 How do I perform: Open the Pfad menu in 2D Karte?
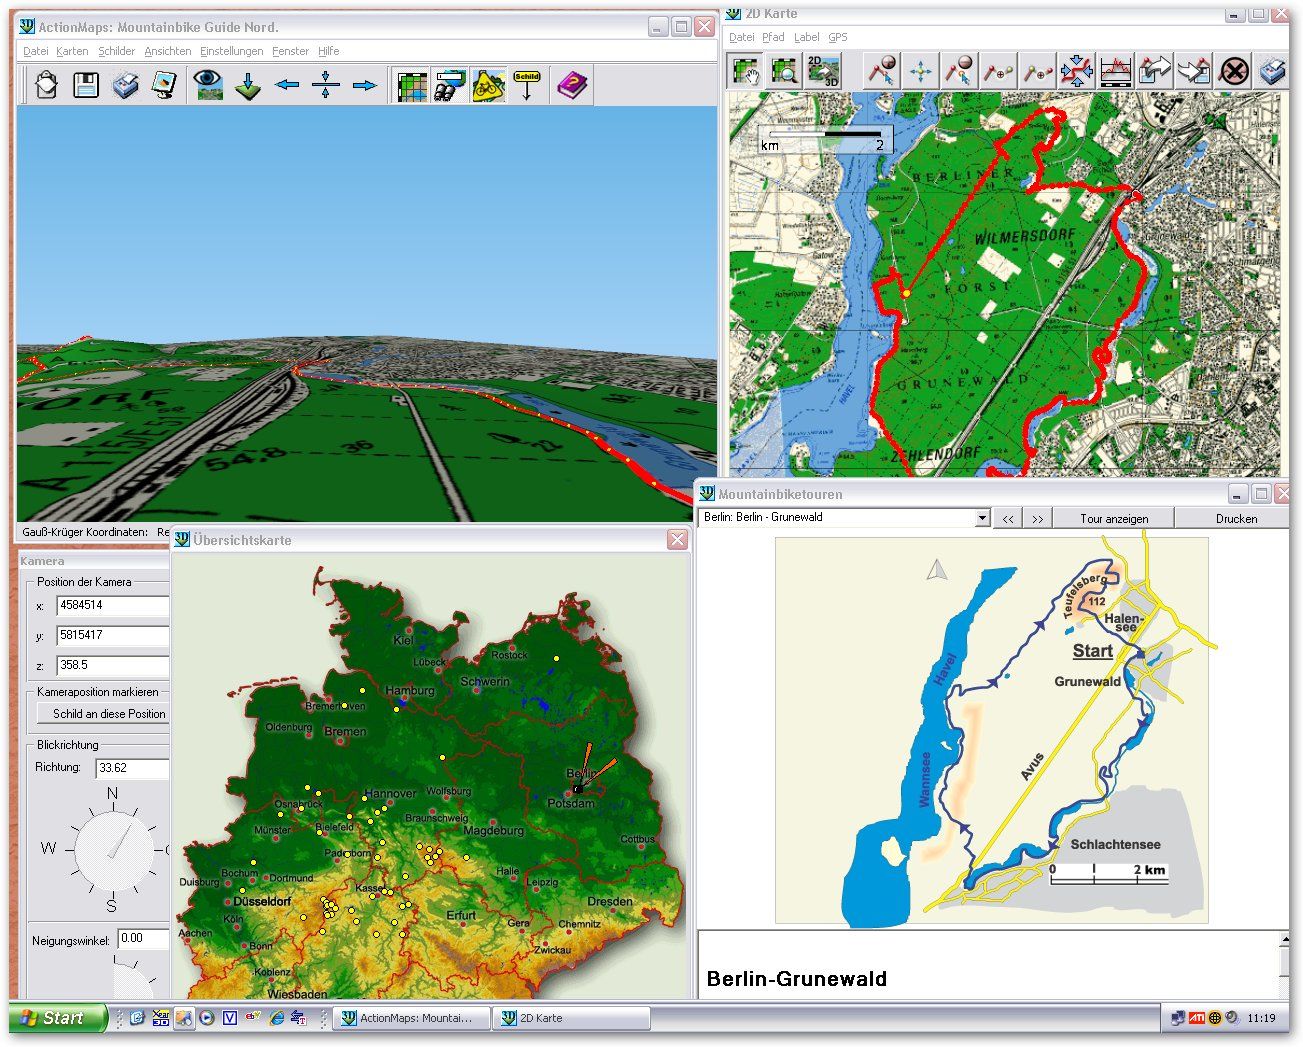773,37
